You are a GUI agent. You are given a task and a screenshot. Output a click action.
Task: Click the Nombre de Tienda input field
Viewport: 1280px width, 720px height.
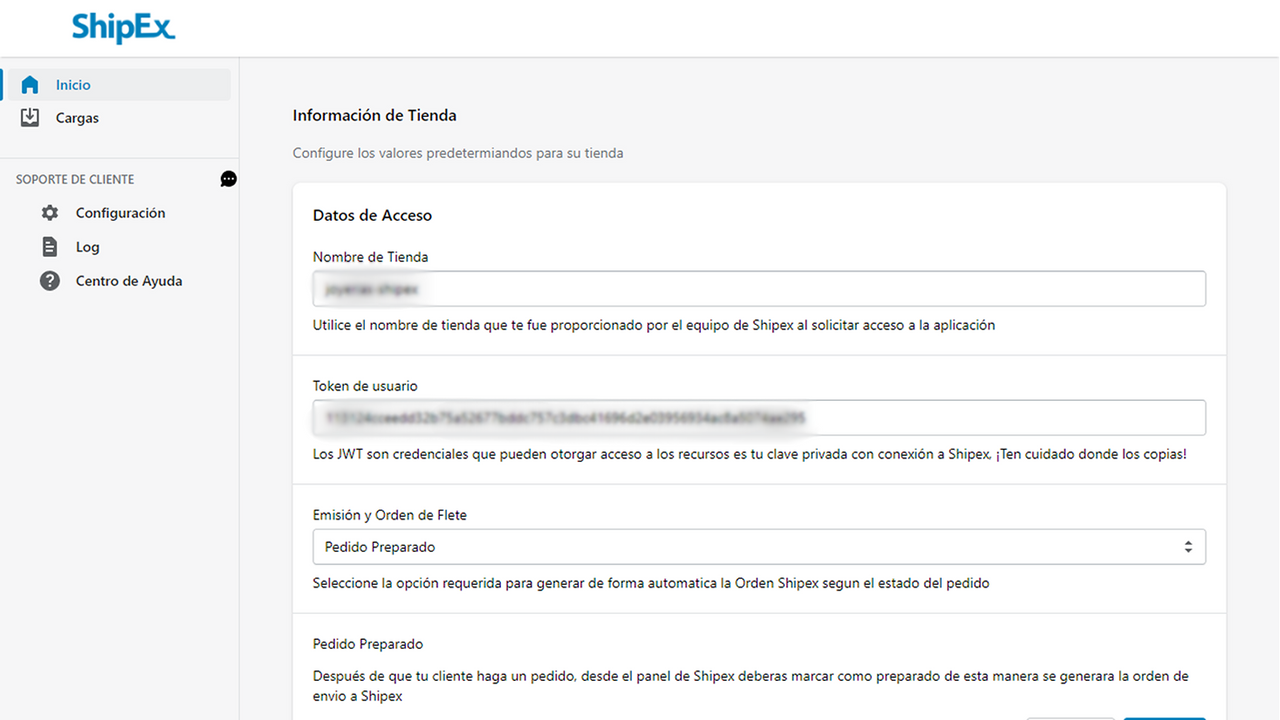[759, 289]
